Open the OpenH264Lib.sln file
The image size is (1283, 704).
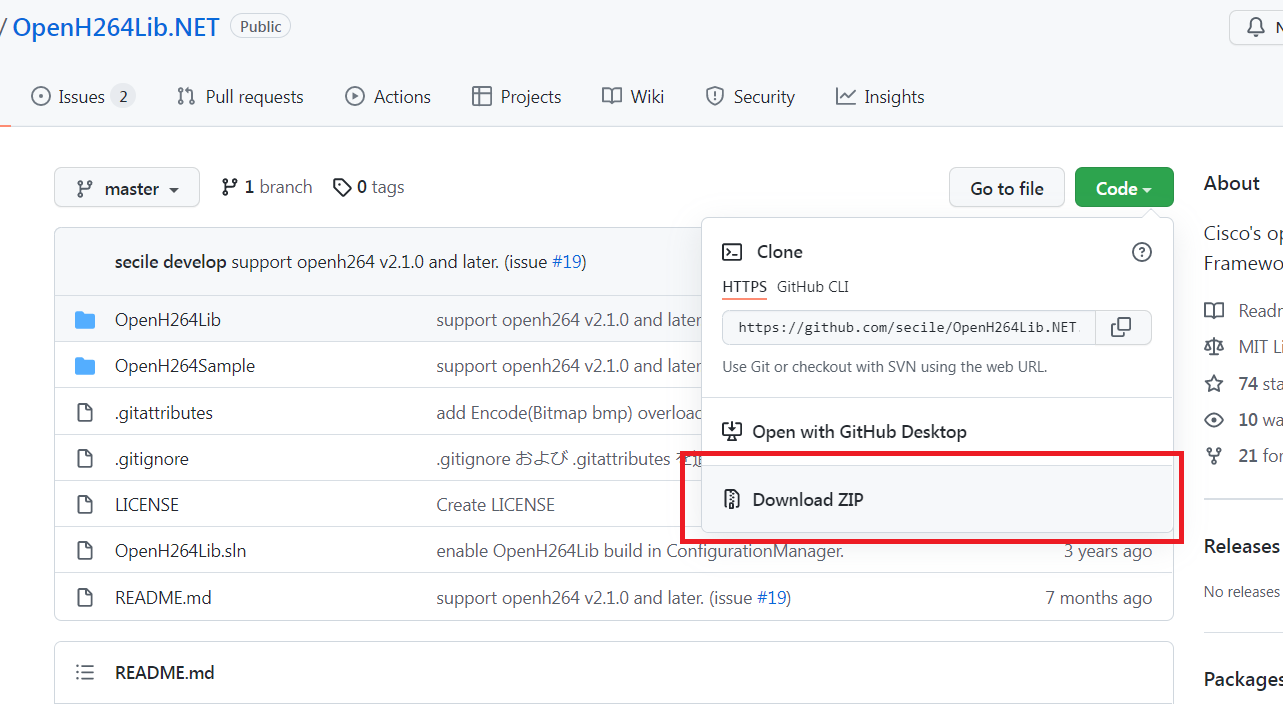(x=181, y=551)
